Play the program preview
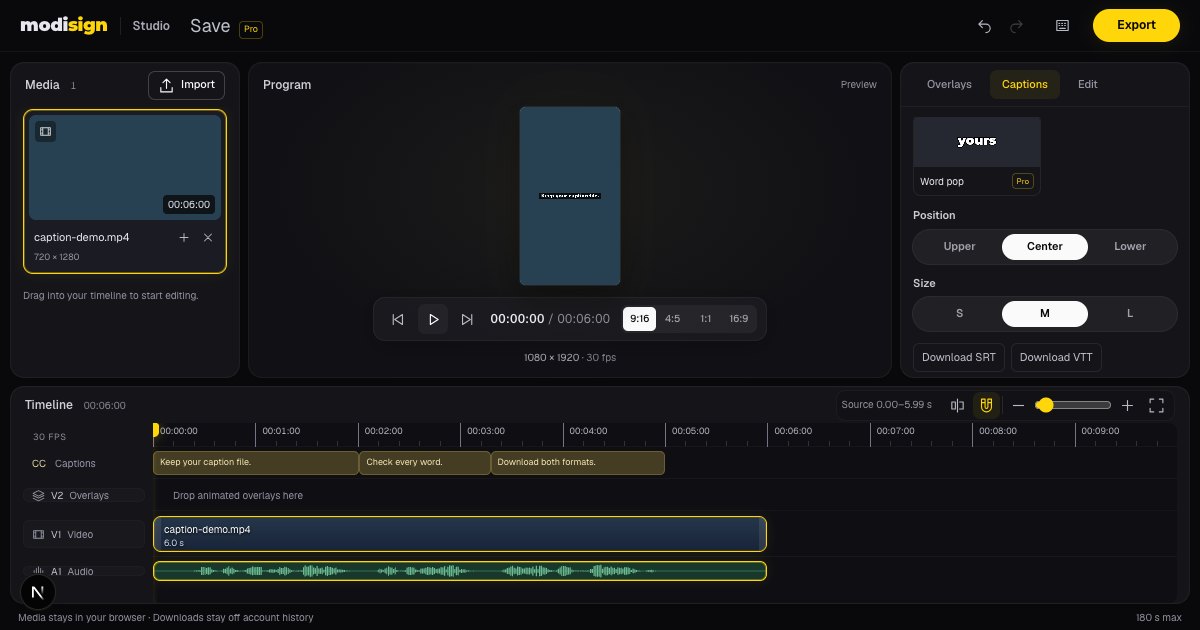1200x630 pixels. (x=433, y=319)
